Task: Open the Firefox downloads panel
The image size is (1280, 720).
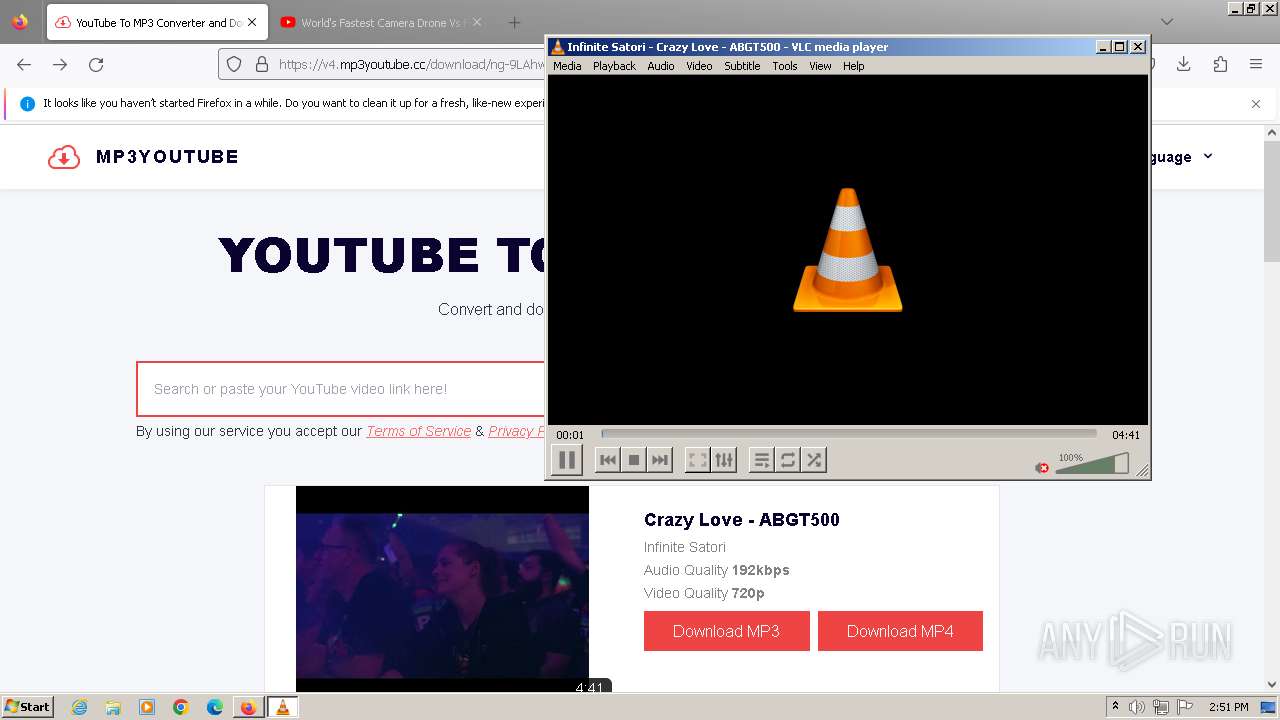Action: pos(1184,64)
